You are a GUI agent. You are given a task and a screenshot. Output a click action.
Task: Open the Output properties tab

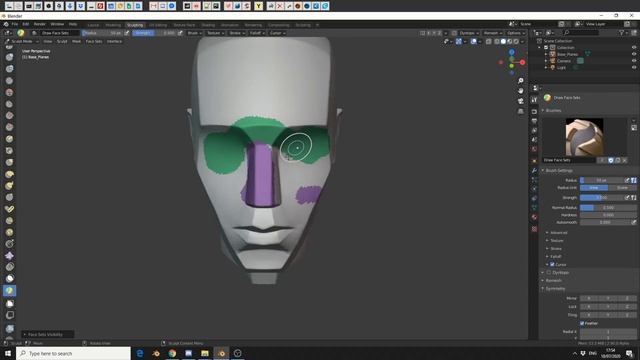[x=534, y=121]
